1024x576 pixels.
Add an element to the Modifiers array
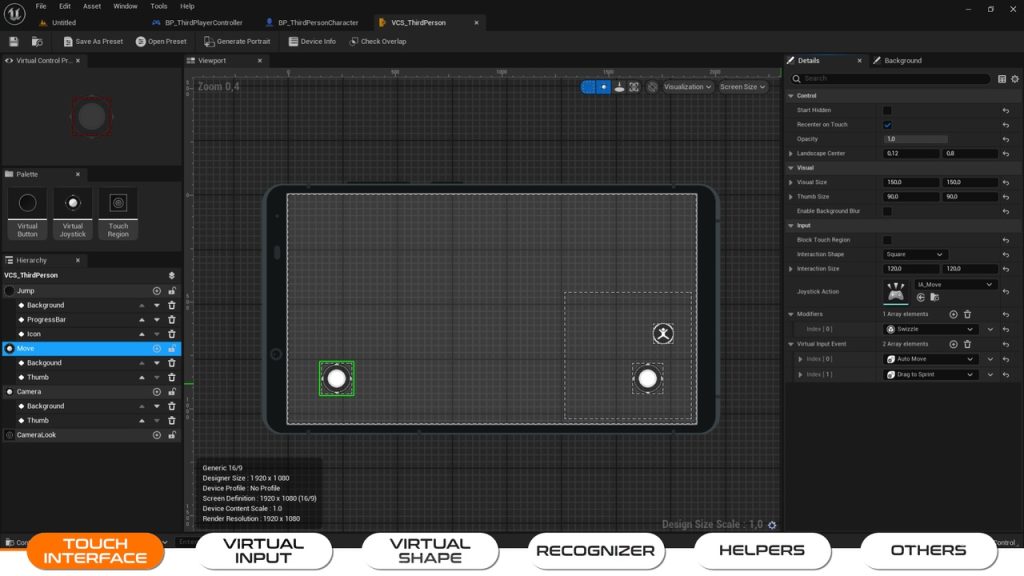[953, 314]
